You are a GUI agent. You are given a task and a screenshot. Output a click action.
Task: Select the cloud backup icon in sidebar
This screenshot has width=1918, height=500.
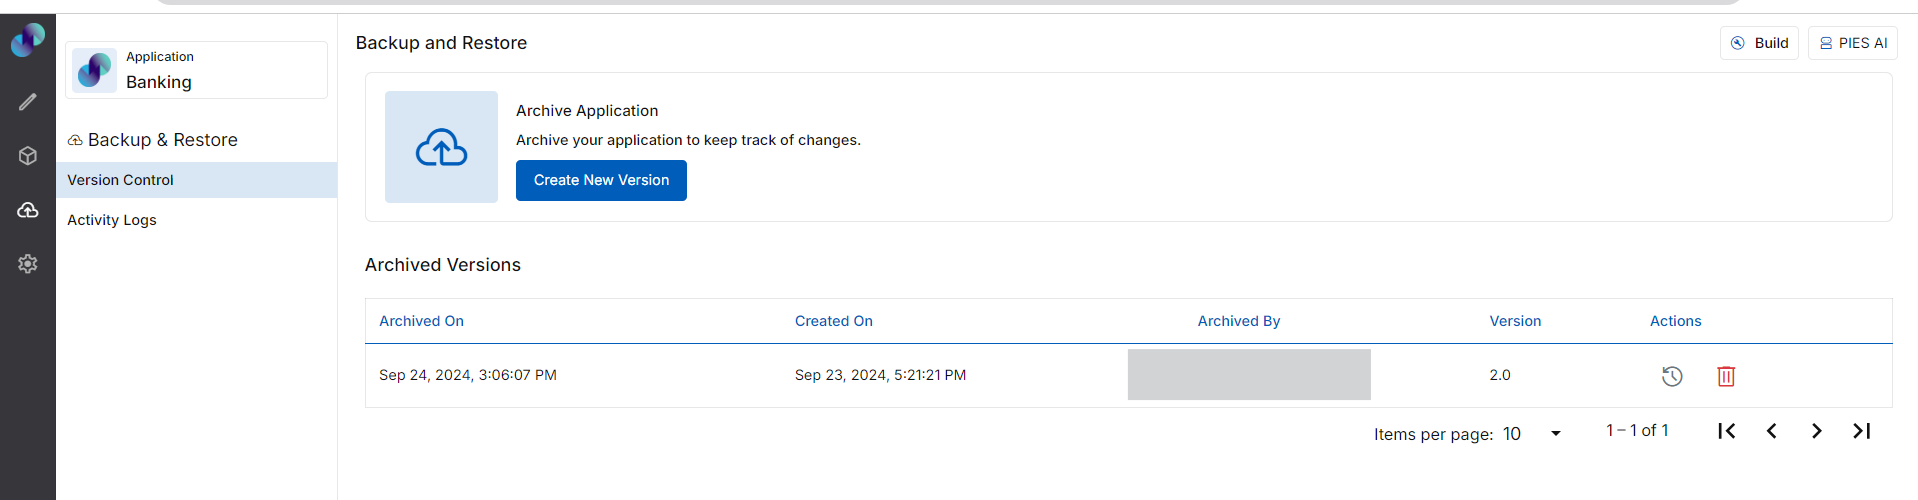[28, 210]
